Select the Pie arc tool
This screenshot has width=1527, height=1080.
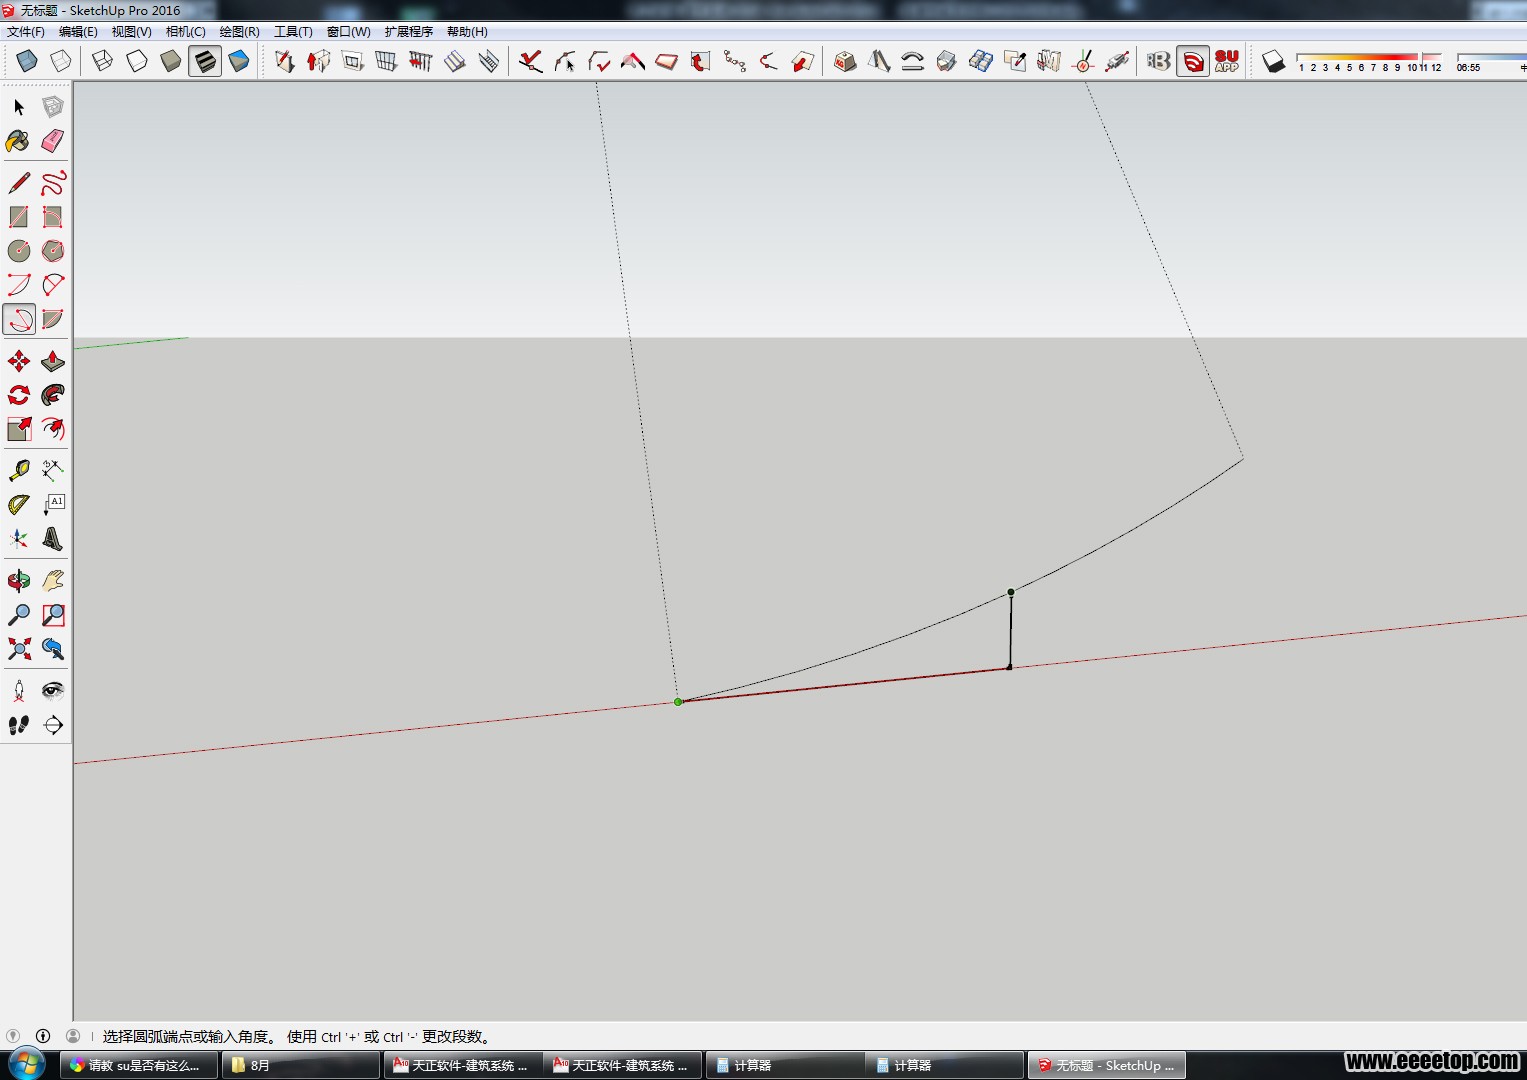coord(53,319)
